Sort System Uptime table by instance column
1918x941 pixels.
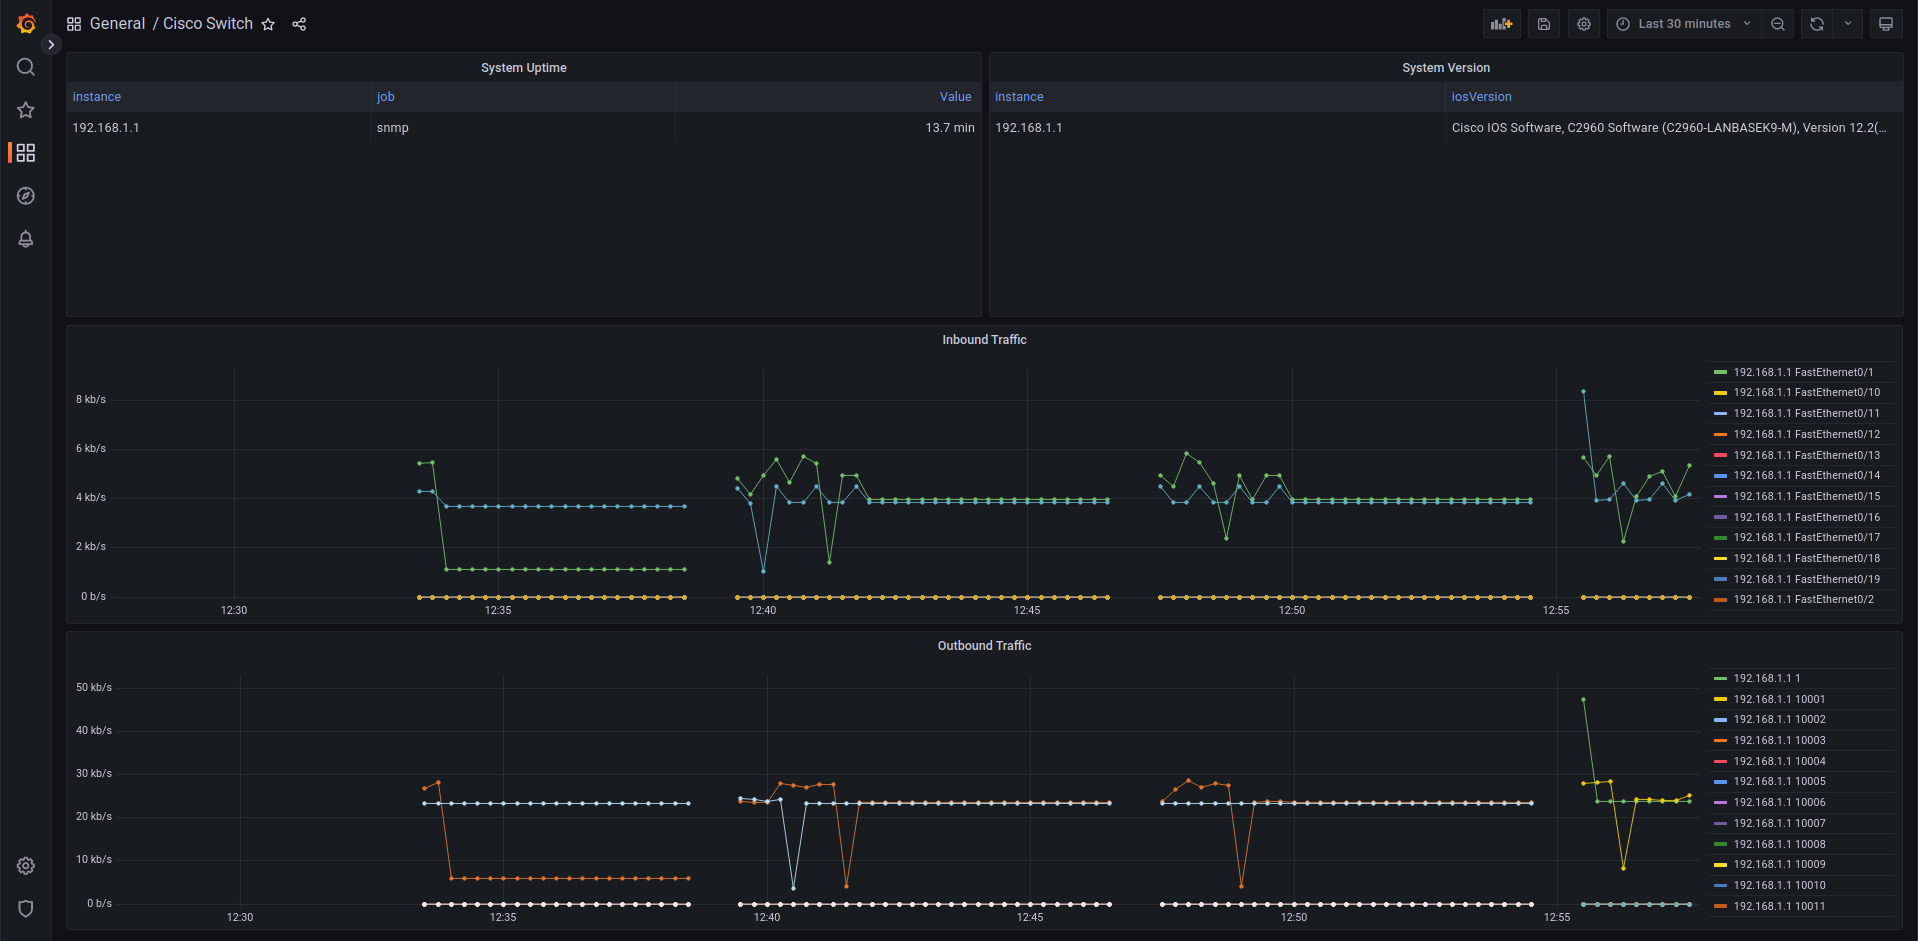[97, 97]
